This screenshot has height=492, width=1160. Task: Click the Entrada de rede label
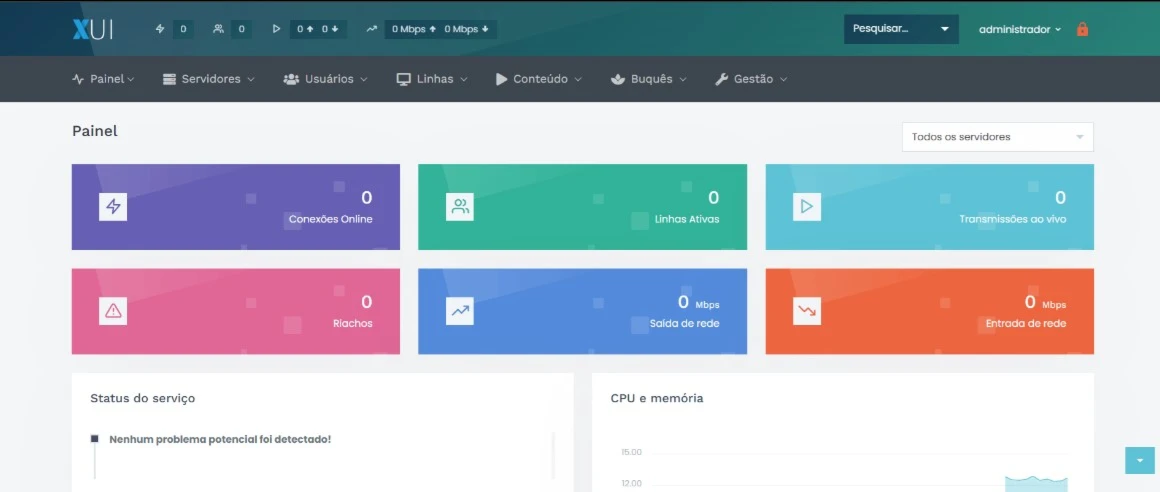pos(1026,323)
